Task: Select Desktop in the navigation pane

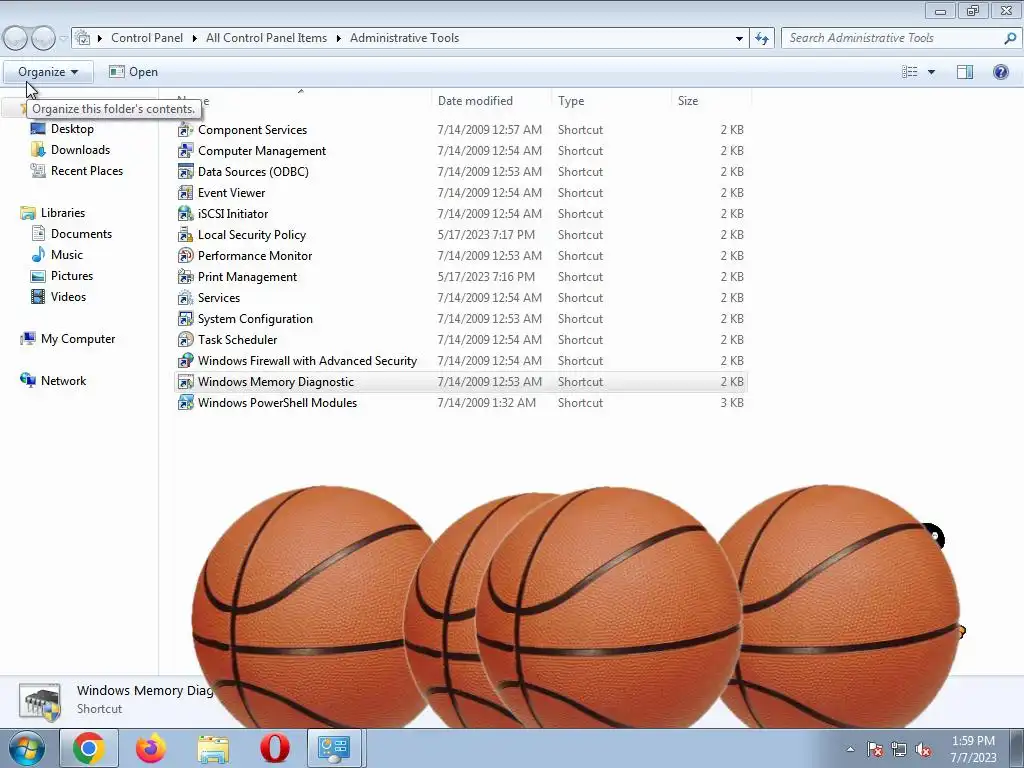Action: tap(72, 129)
